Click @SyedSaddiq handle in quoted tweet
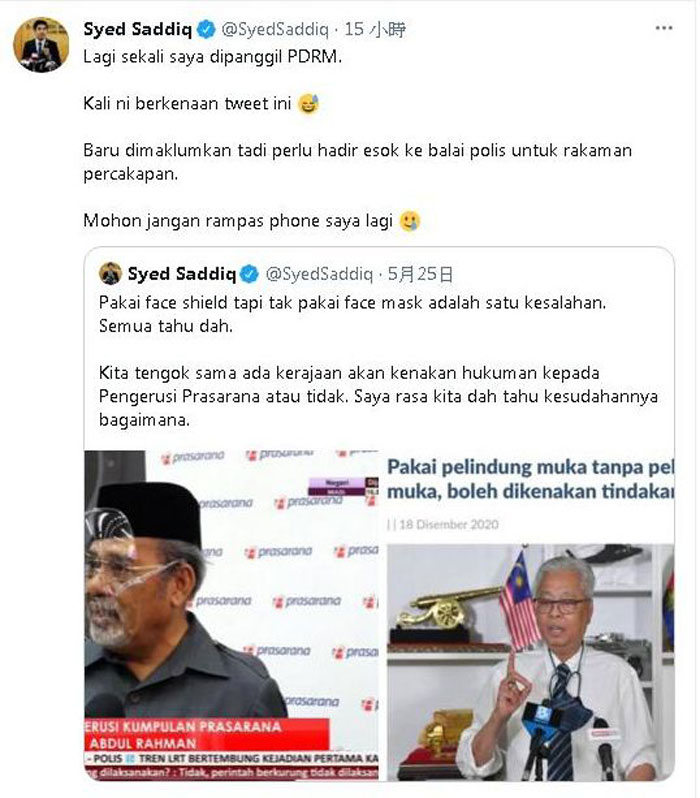Screen dimensions: 700x798 coord(319,274)
